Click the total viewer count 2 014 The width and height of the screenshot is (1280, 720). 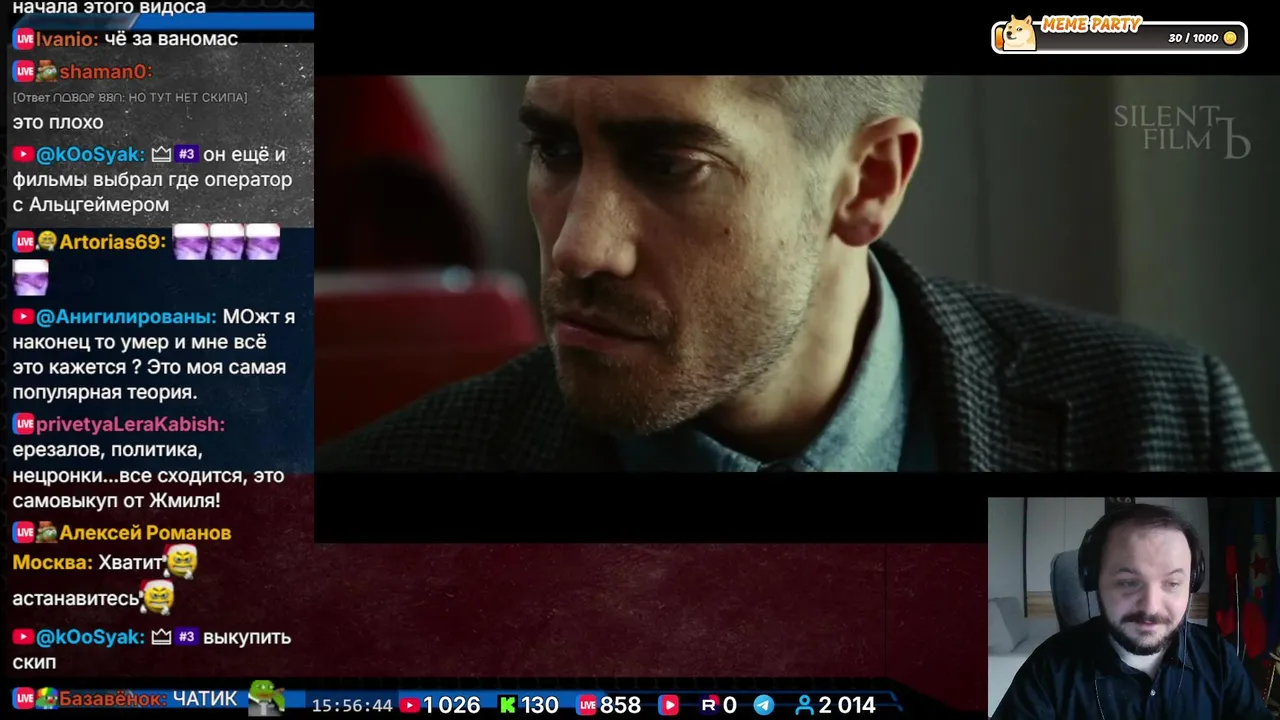coord(847,705)
